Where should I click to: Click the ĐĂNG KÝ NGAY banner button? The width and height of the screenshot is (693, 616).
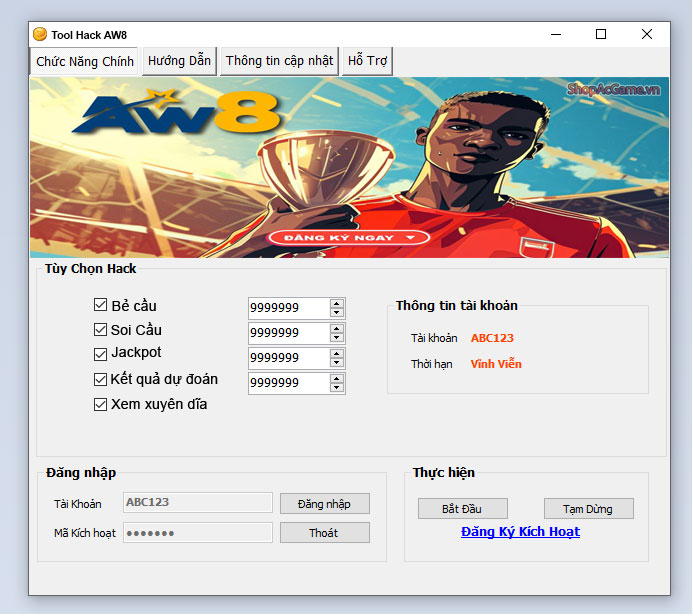tap(348, 238)
